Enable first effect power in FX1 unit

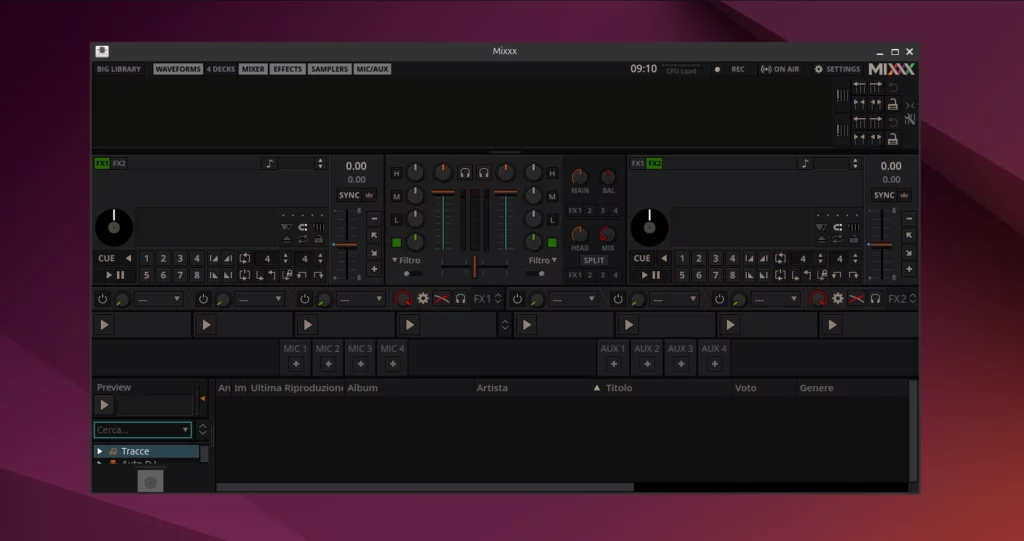103,299
